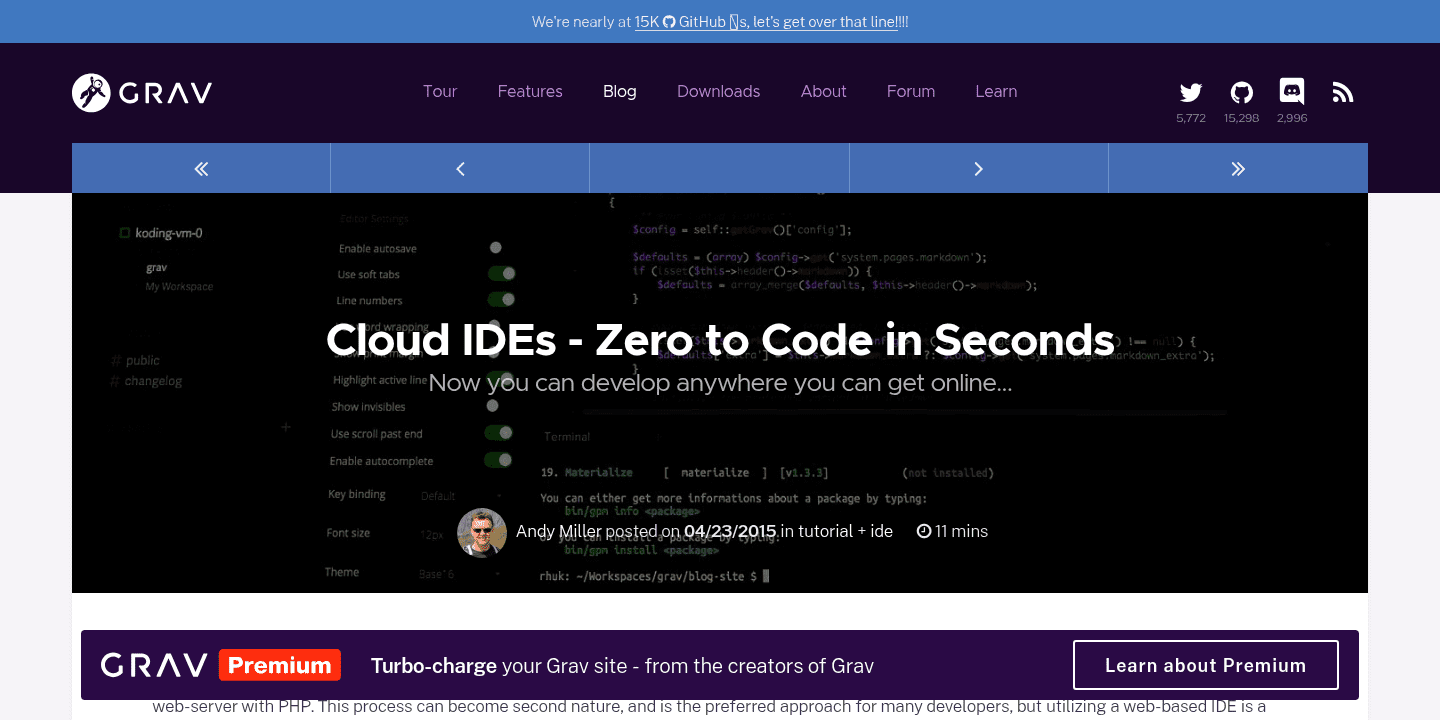Open the Downloads menu item
The image size is (1440, 720).
click(718, 91)
